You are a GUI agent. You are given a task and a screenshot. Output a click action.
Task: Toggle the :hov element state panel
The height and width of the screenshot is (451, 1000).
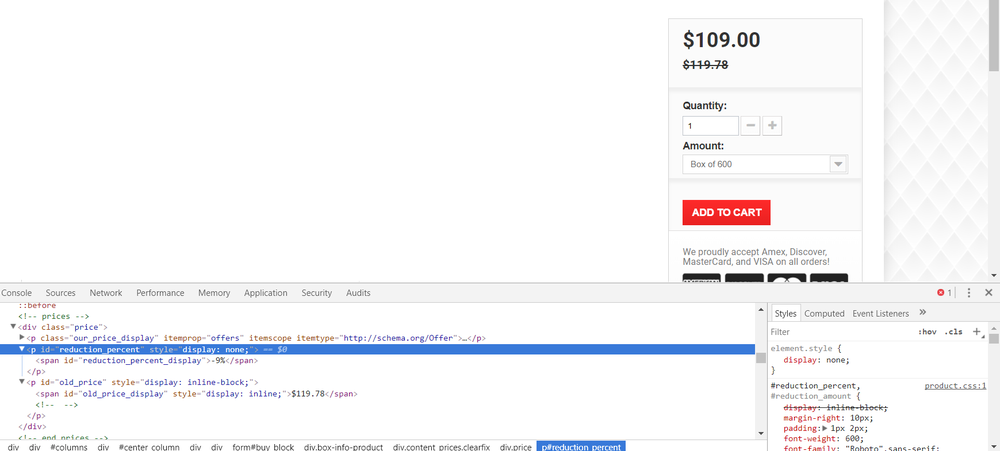927,332
